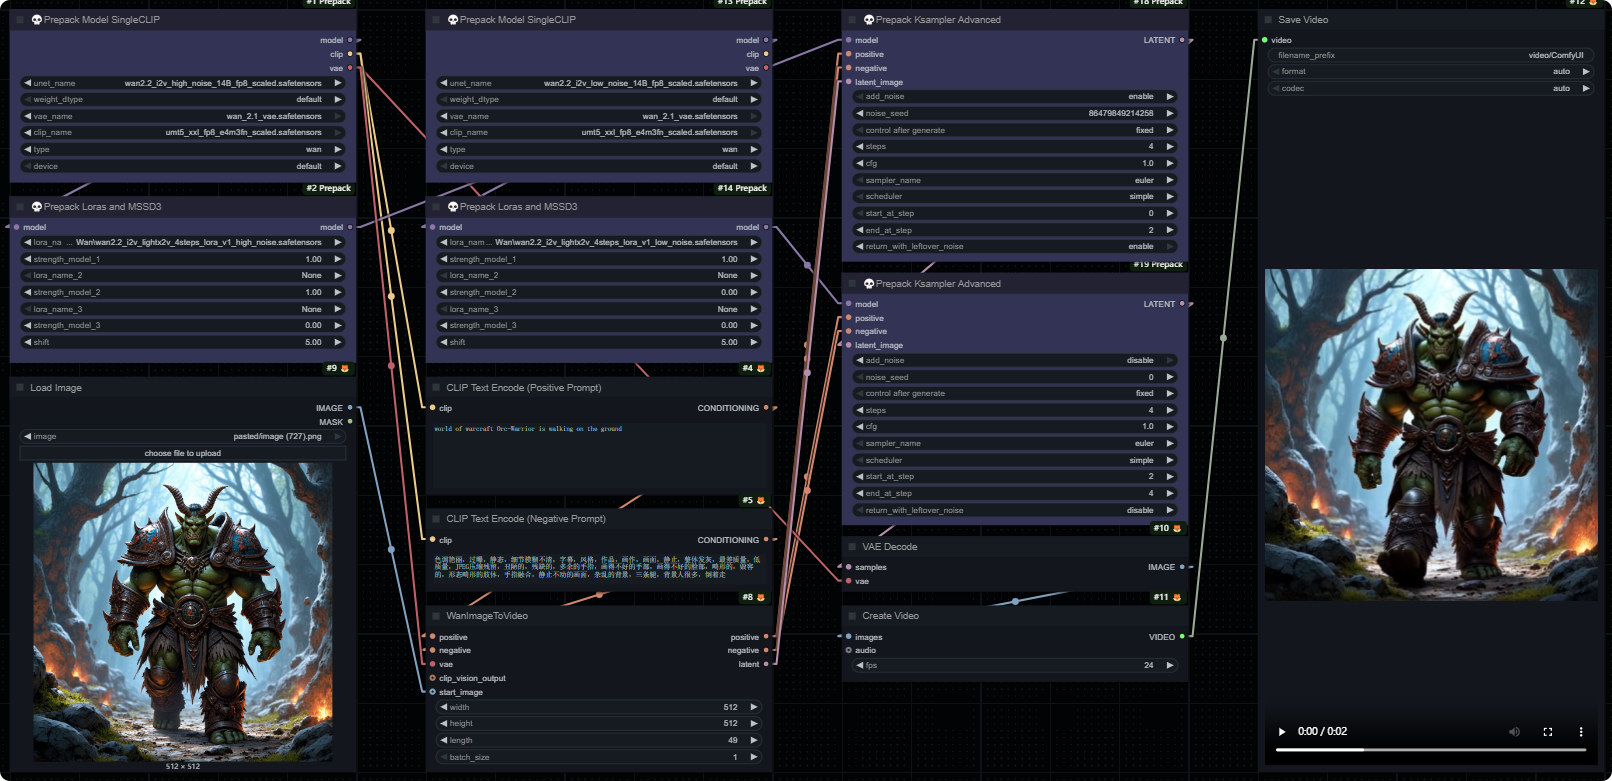Click the video progress seek bar
1612x781 pixels.
pos(1430,749)
